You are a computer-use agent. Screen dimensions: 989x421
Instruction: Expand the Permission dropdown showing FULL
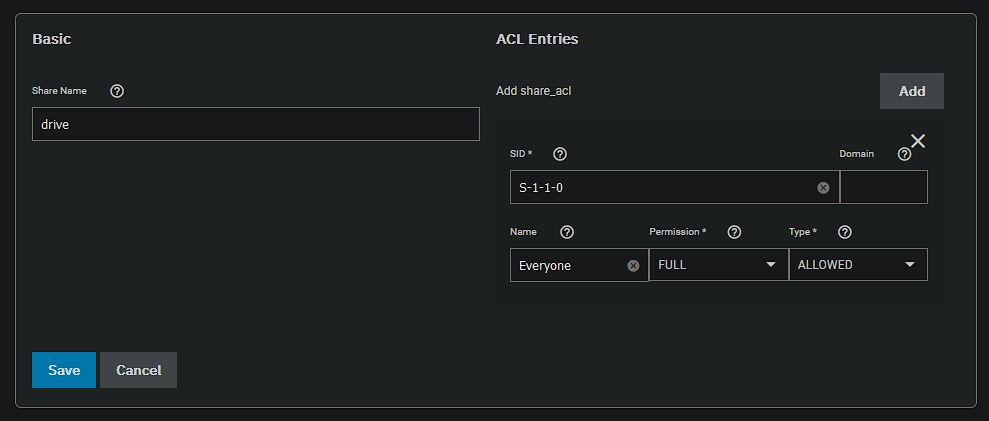(x=718, y=264)
